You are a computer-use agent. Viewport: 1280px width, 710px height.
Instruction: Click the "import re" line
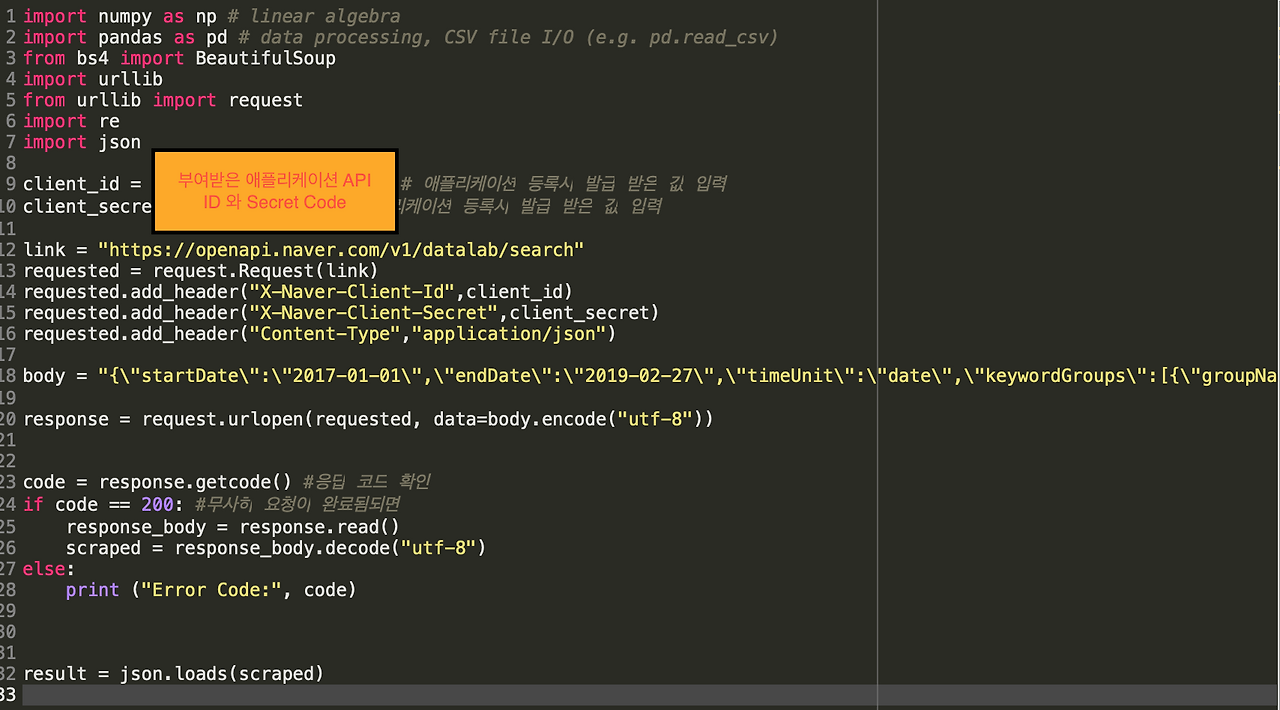[x=71, y=121]
